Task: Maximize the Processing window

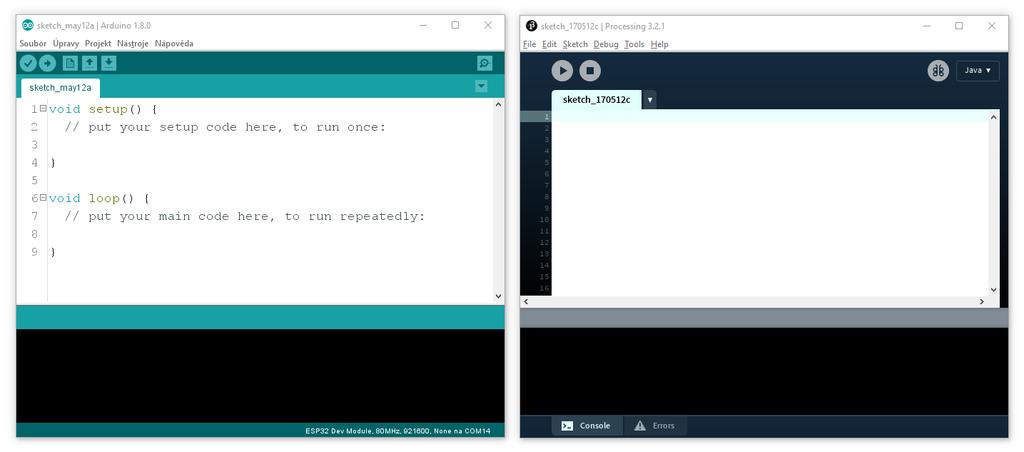Action: pos(959,26)
